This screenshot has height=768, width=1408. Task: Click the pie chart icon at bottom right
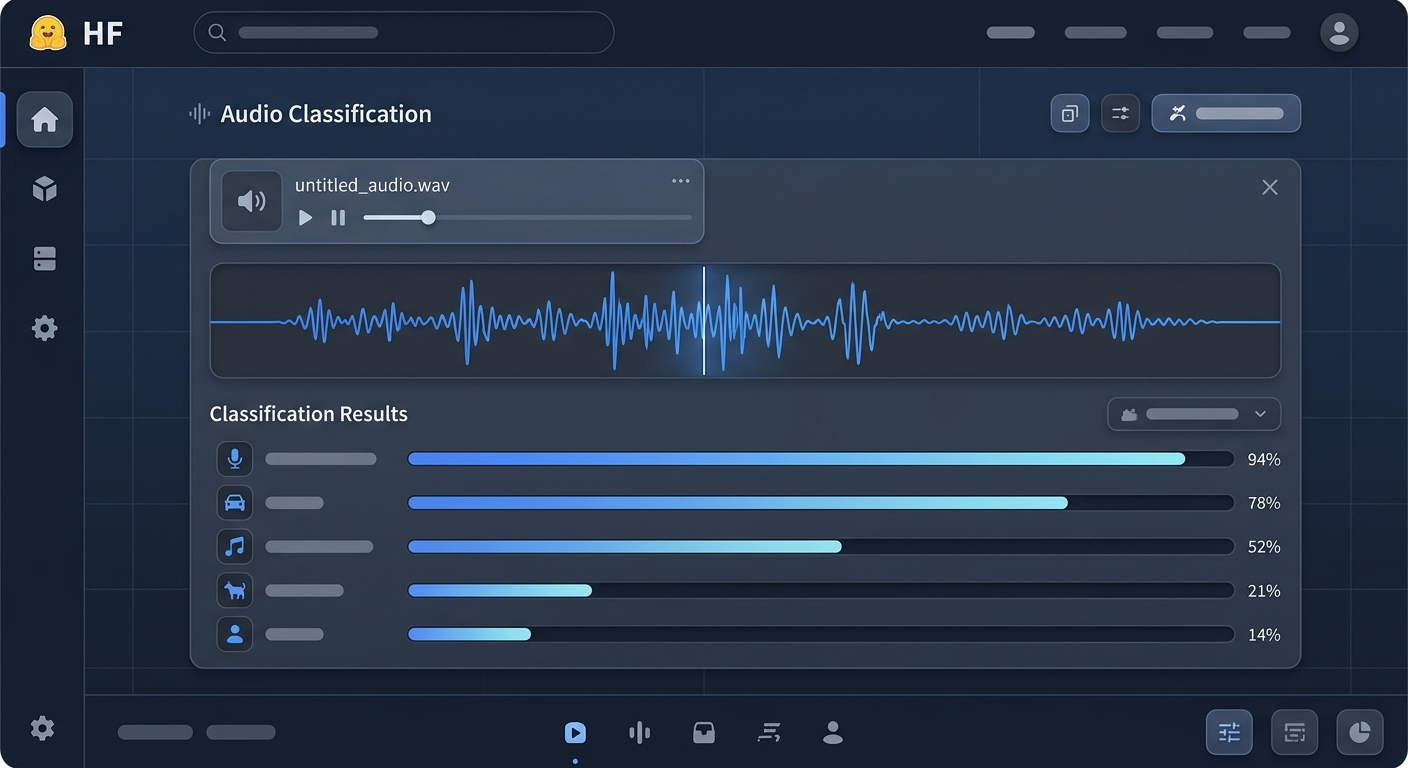pos(1359,733)
